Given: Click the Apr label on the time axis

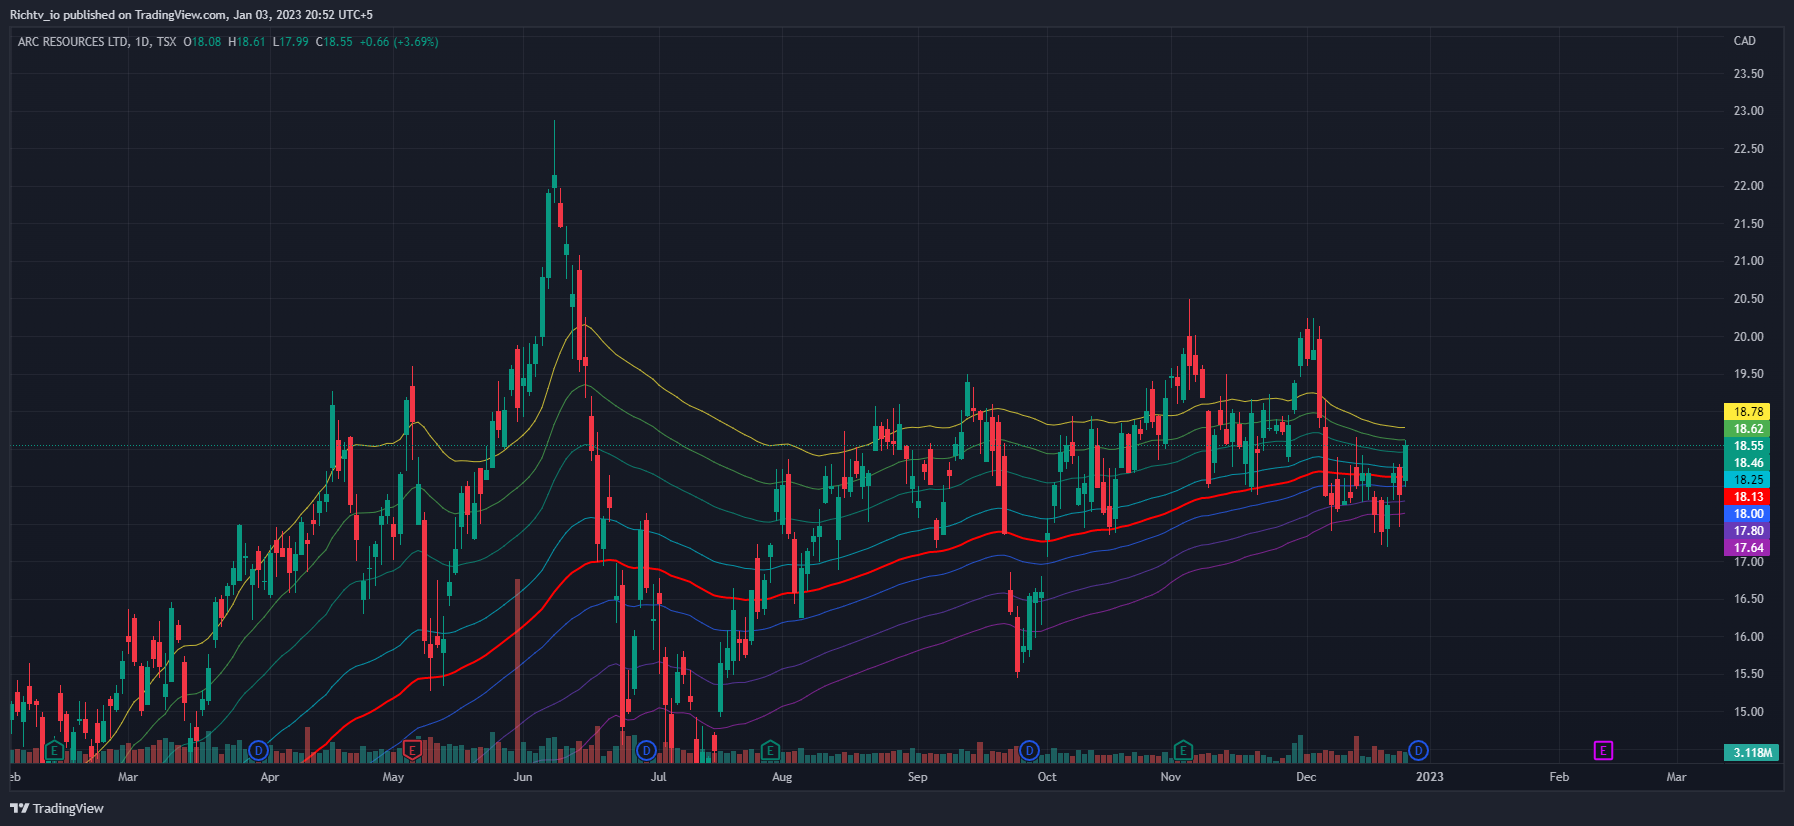Looking at the screenshot, I should coord(269,777).
